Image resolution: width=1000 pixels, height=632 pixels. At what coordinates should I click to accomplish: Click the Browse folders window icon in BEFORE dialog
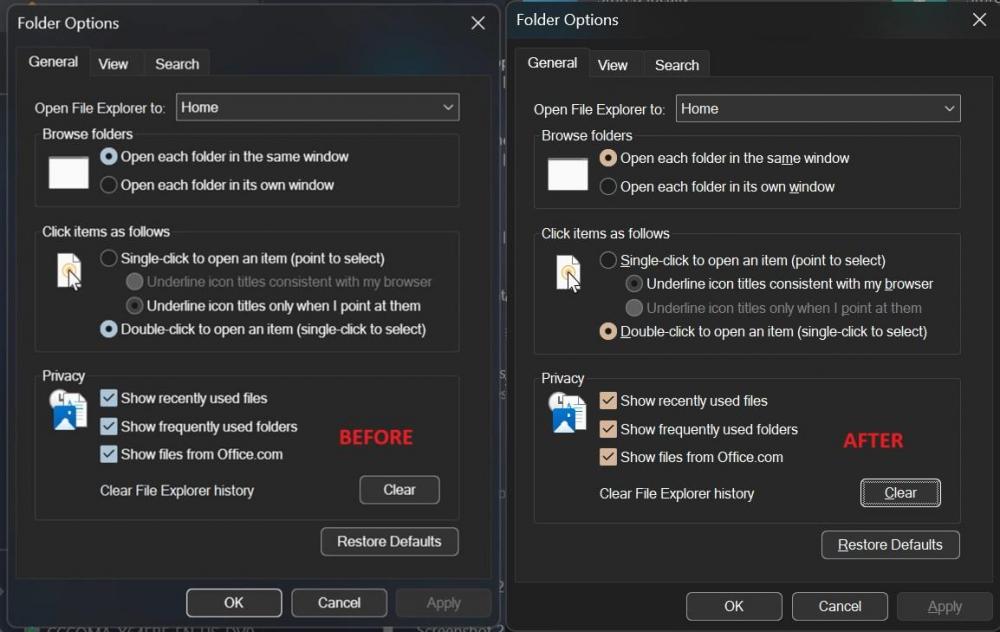pyautogui.click(x=69, y=172)
